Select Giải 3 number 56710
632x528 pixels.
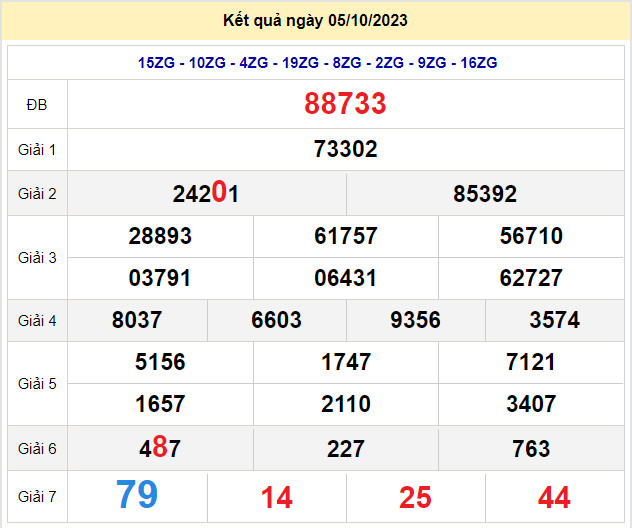(x=531, y=236)
